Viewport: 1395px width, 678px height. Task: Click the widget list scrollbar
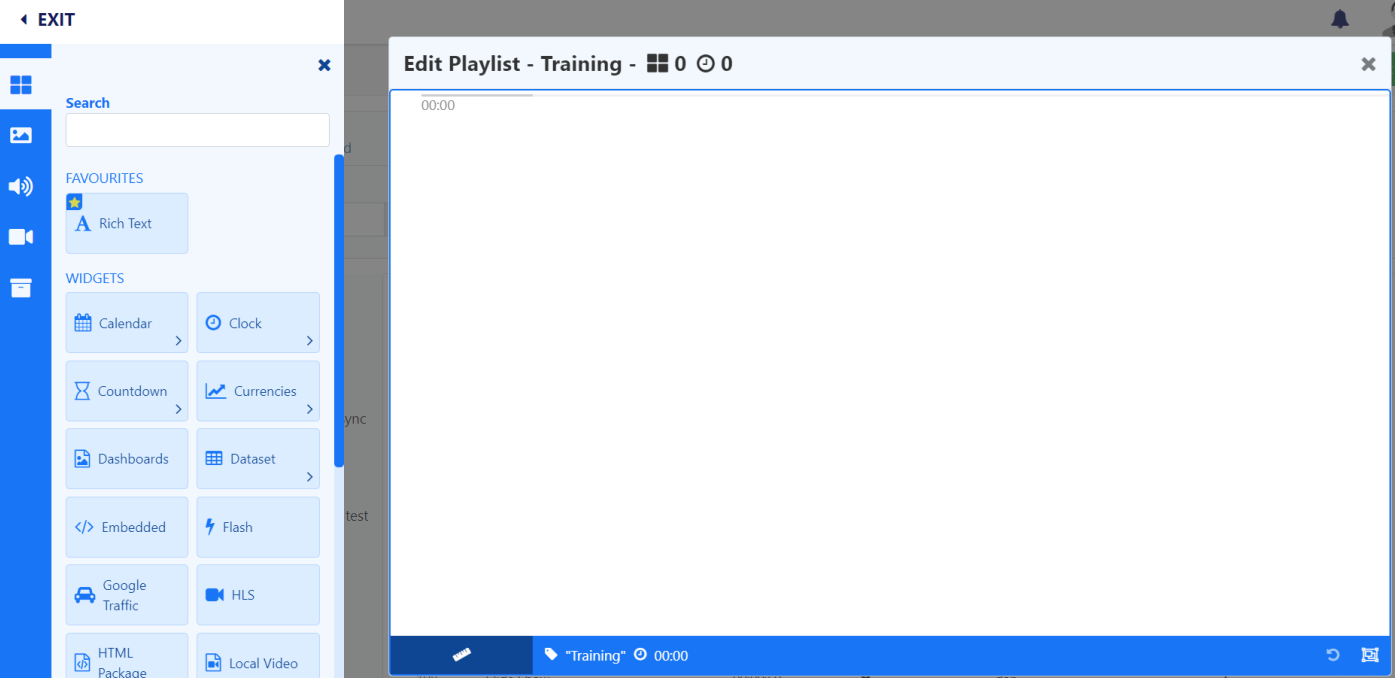(x=339, y=310)
